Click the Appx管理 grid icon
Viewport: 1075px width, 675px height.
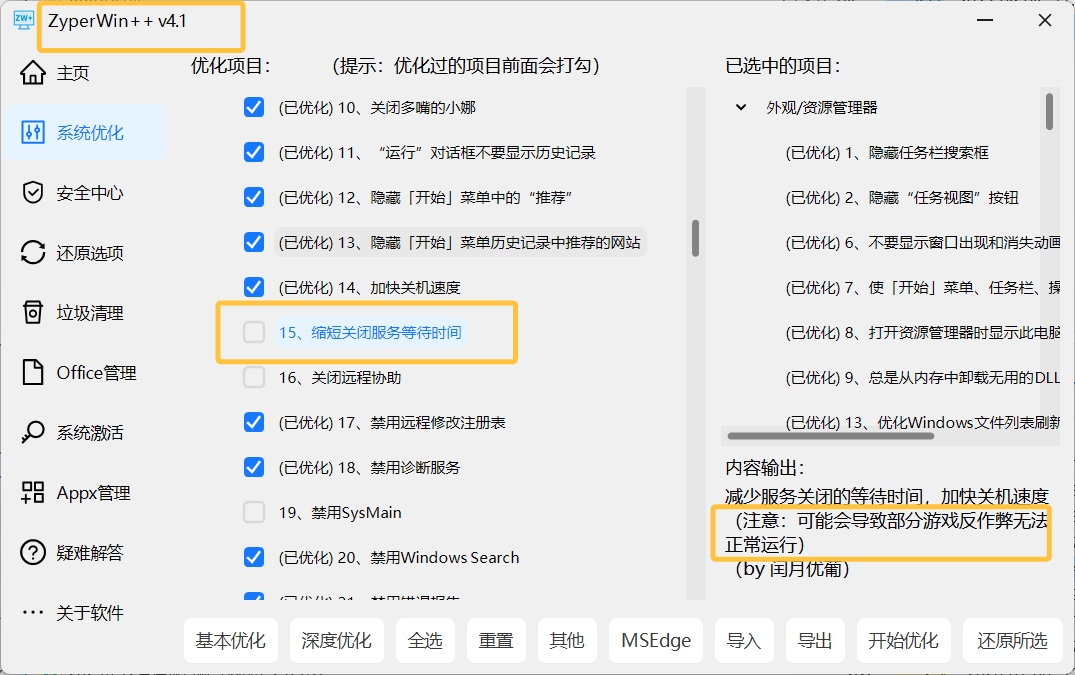[33, 493]
